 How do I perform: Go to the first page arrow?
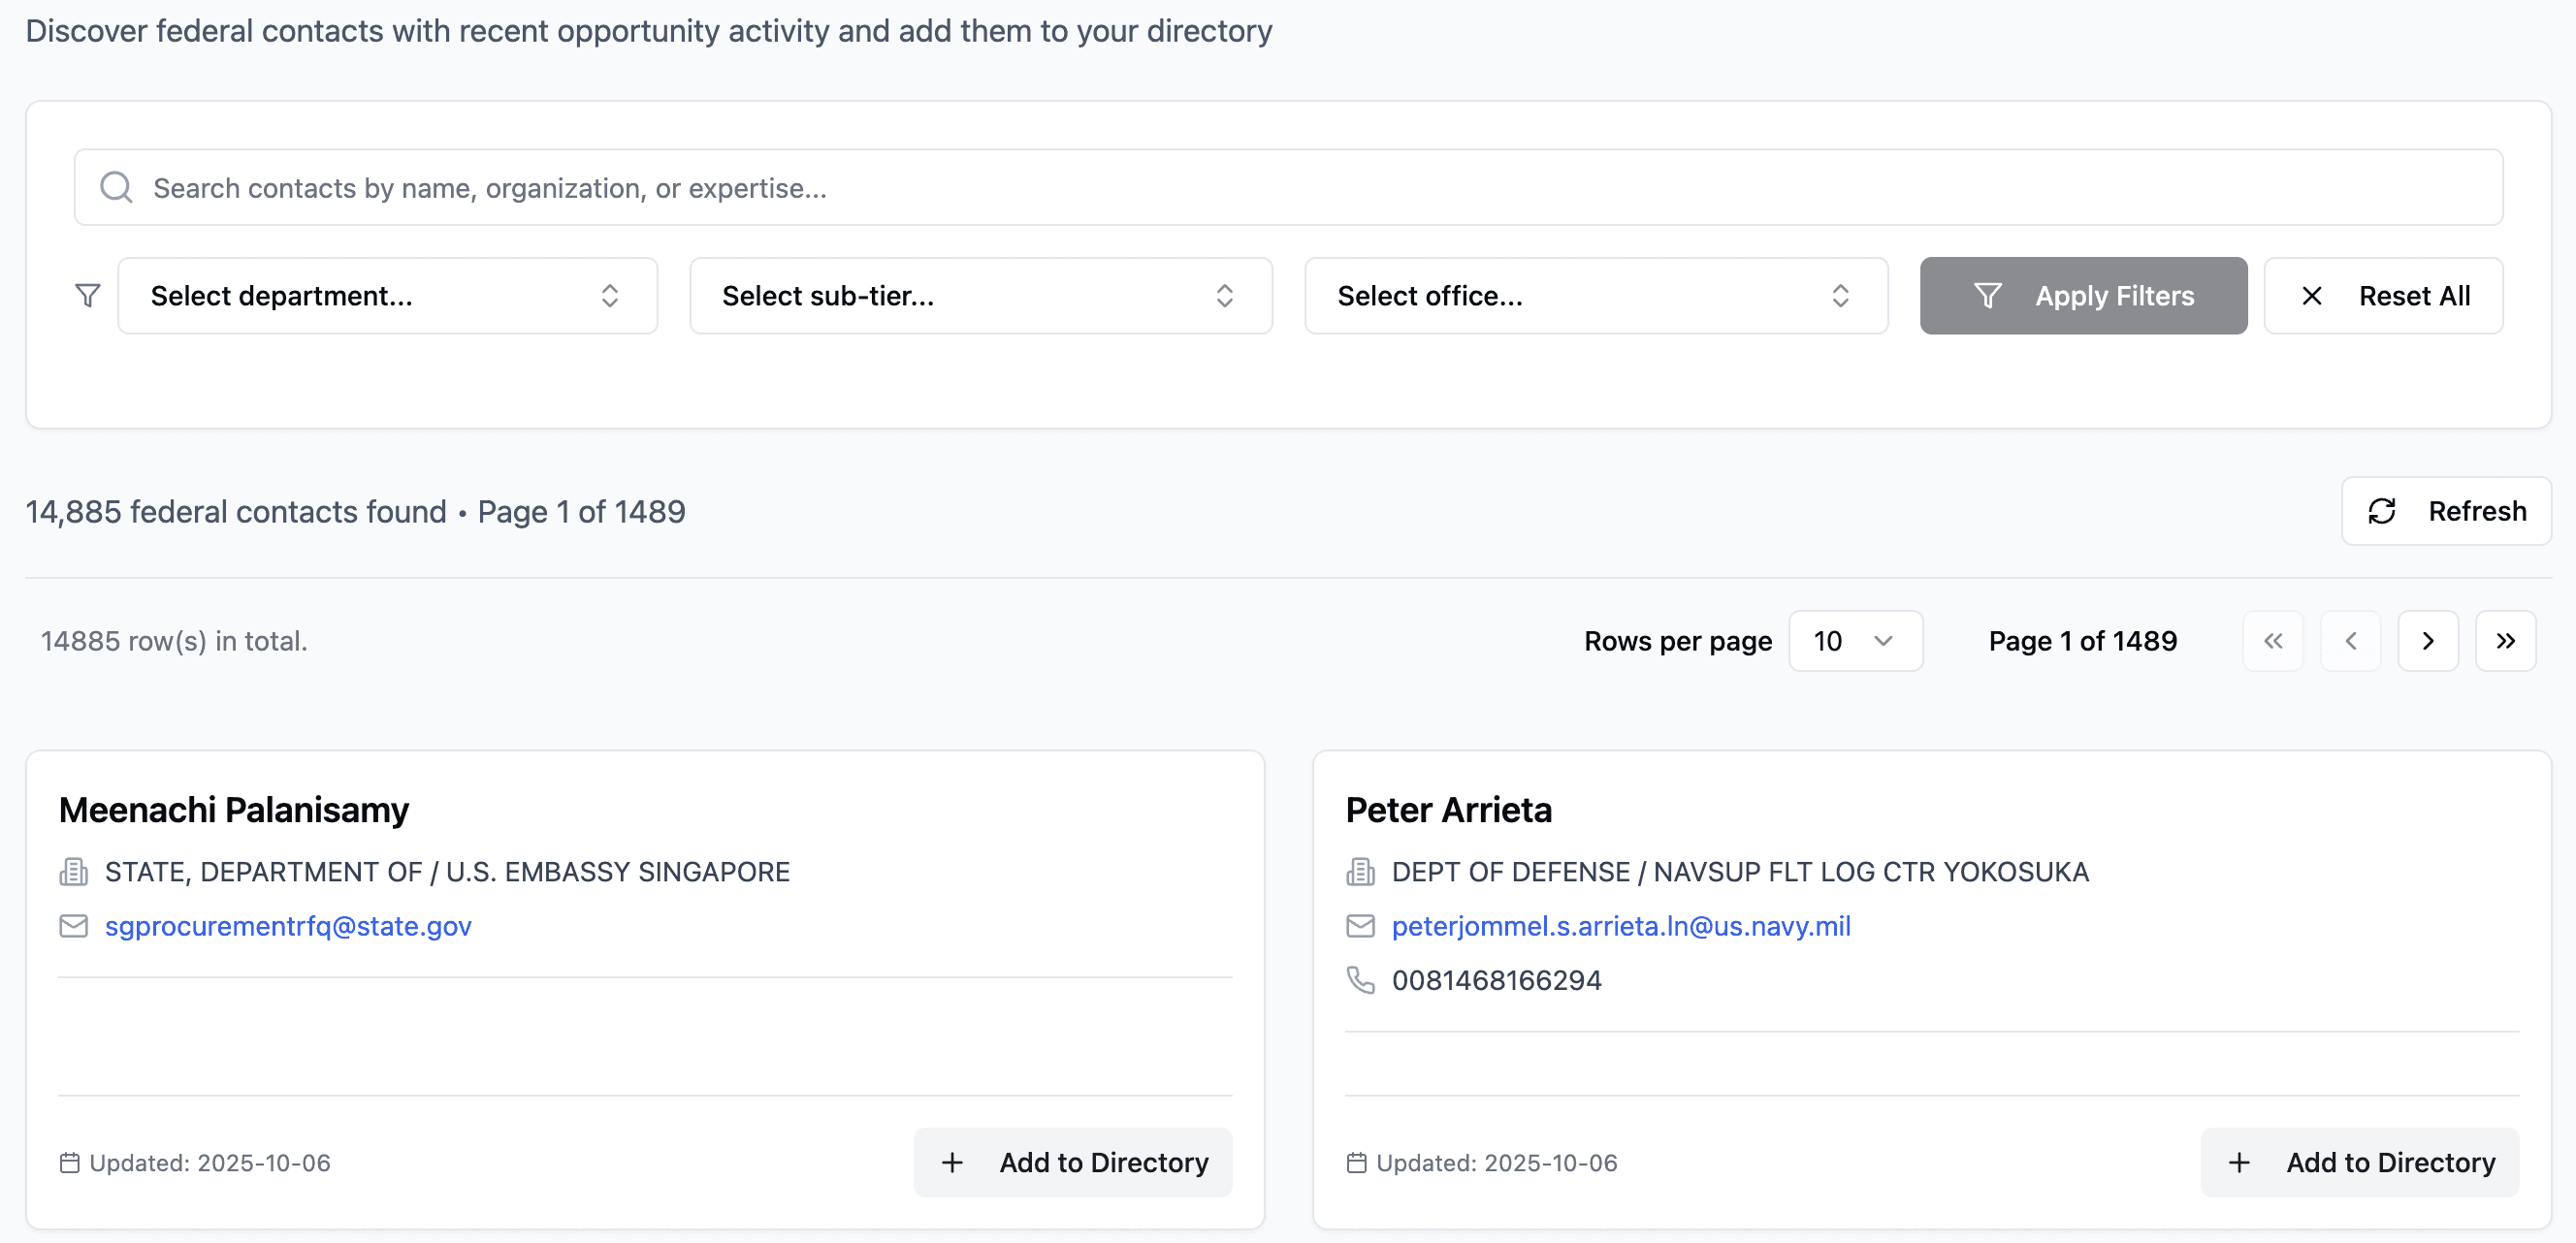pyautogui.click(x=2272, y=641)
